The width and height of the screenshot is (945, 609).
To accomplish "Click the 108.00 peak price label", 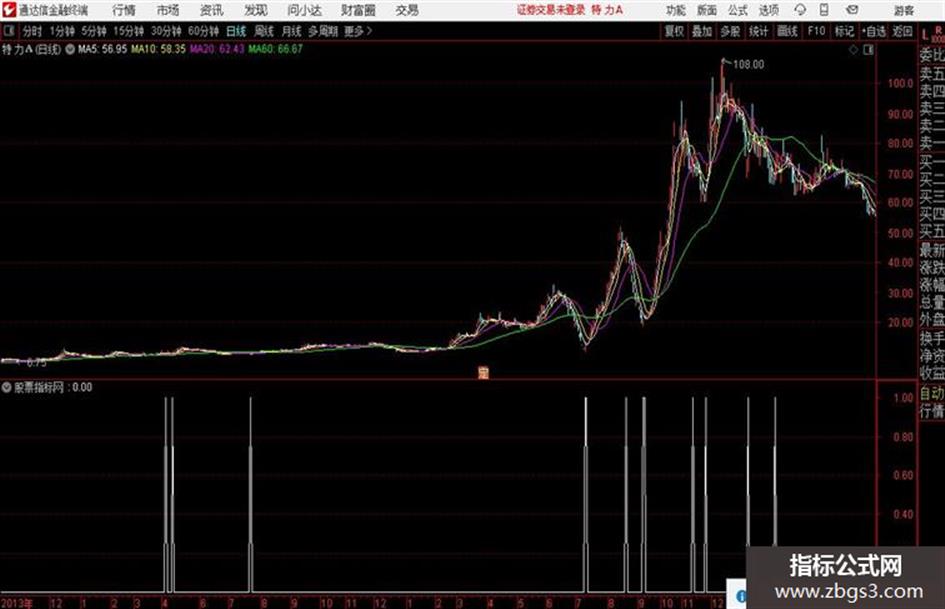I will click(748, 65).
